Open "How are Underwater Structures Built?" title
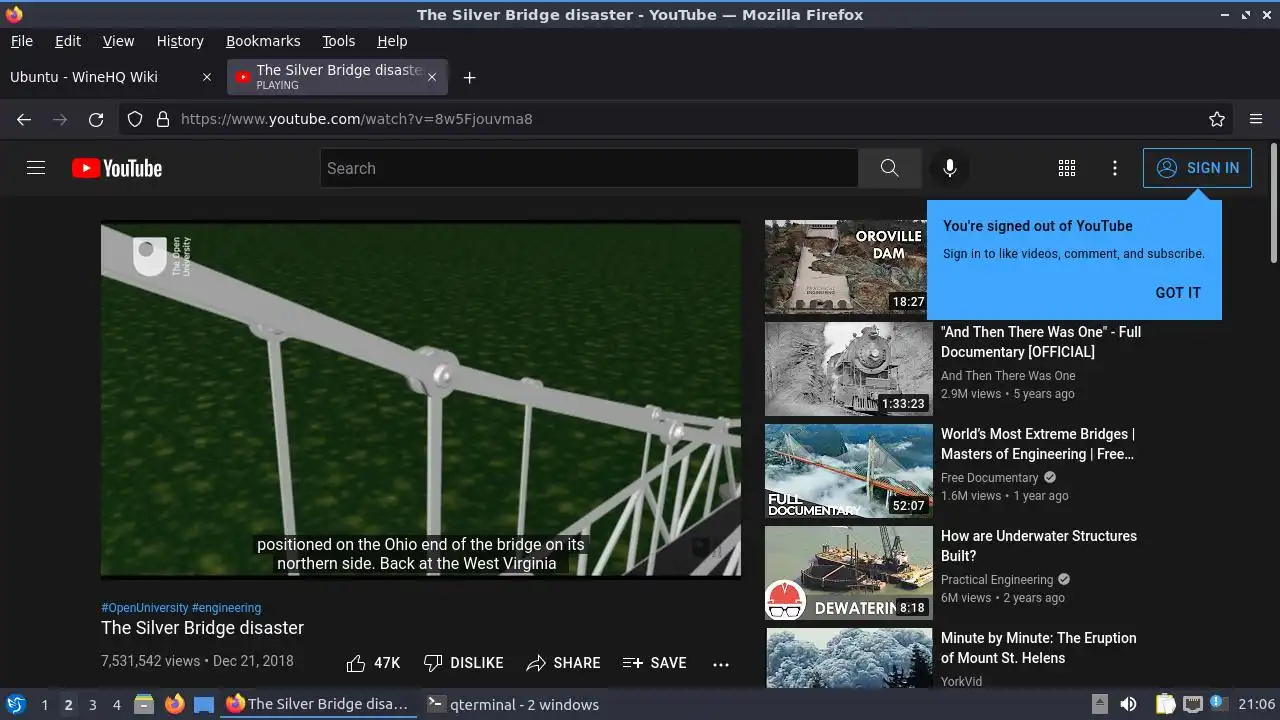1280x720 pixels. (1039, 546)
